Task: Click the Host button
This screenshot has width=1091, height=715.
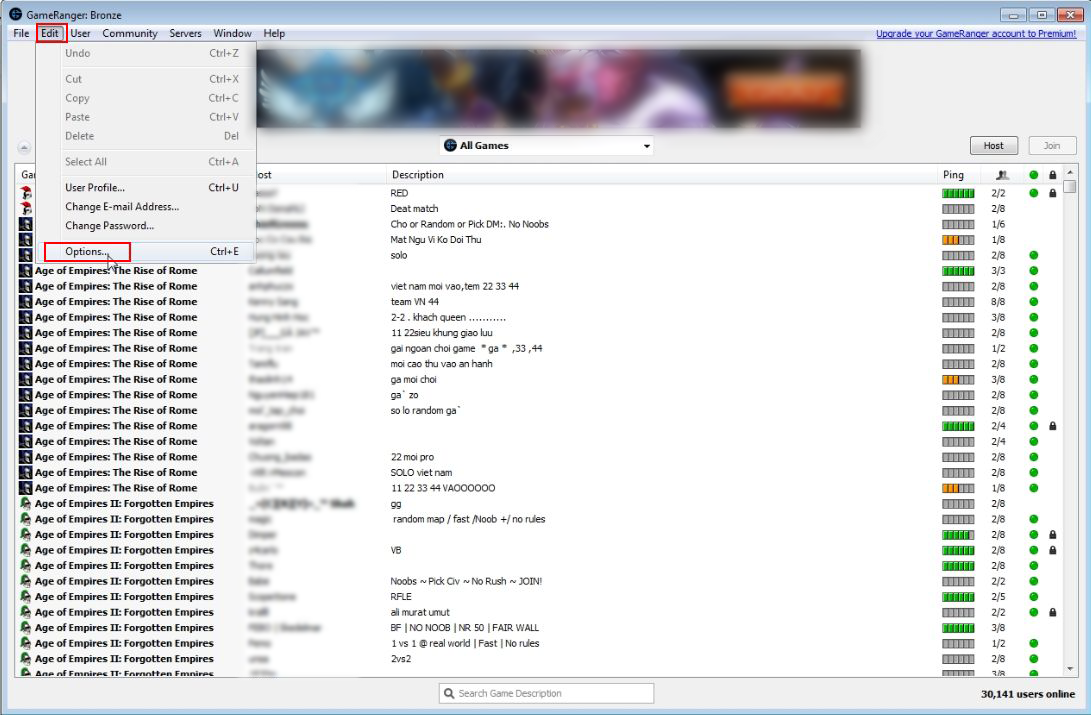Action: coord(994,145)
